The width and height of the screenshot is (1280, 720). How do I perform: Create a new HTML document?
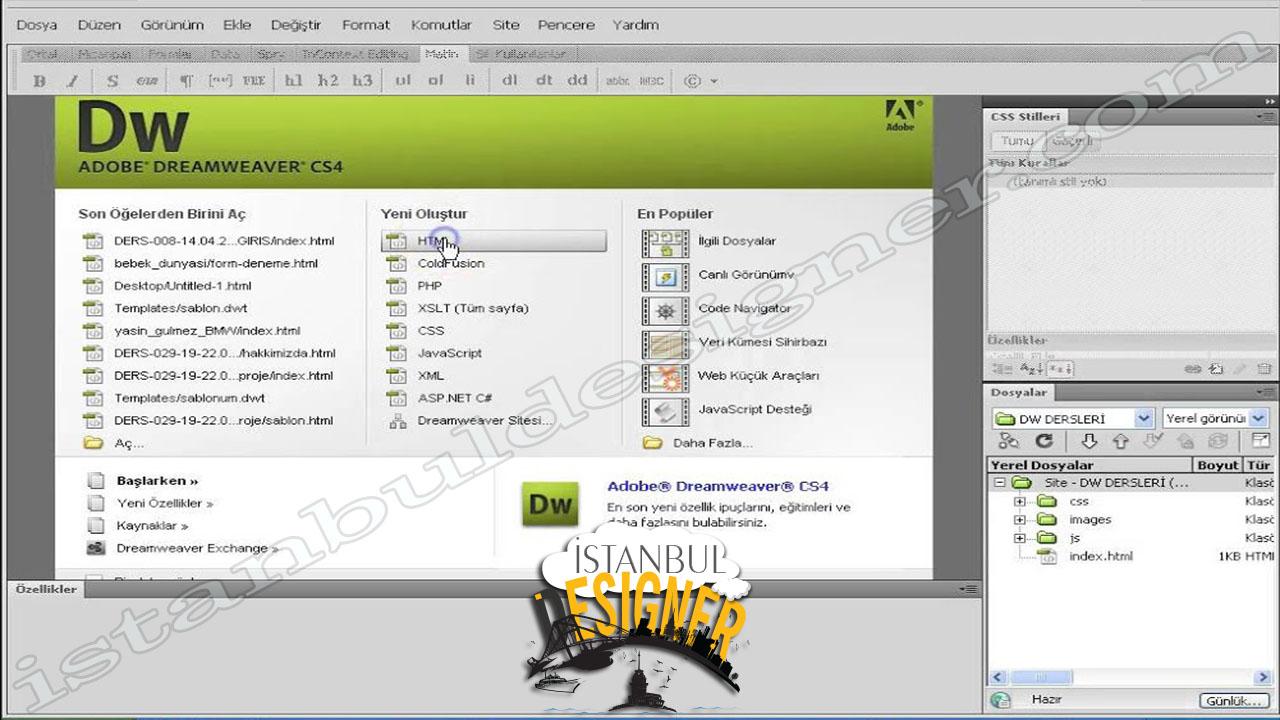(494, 241)
